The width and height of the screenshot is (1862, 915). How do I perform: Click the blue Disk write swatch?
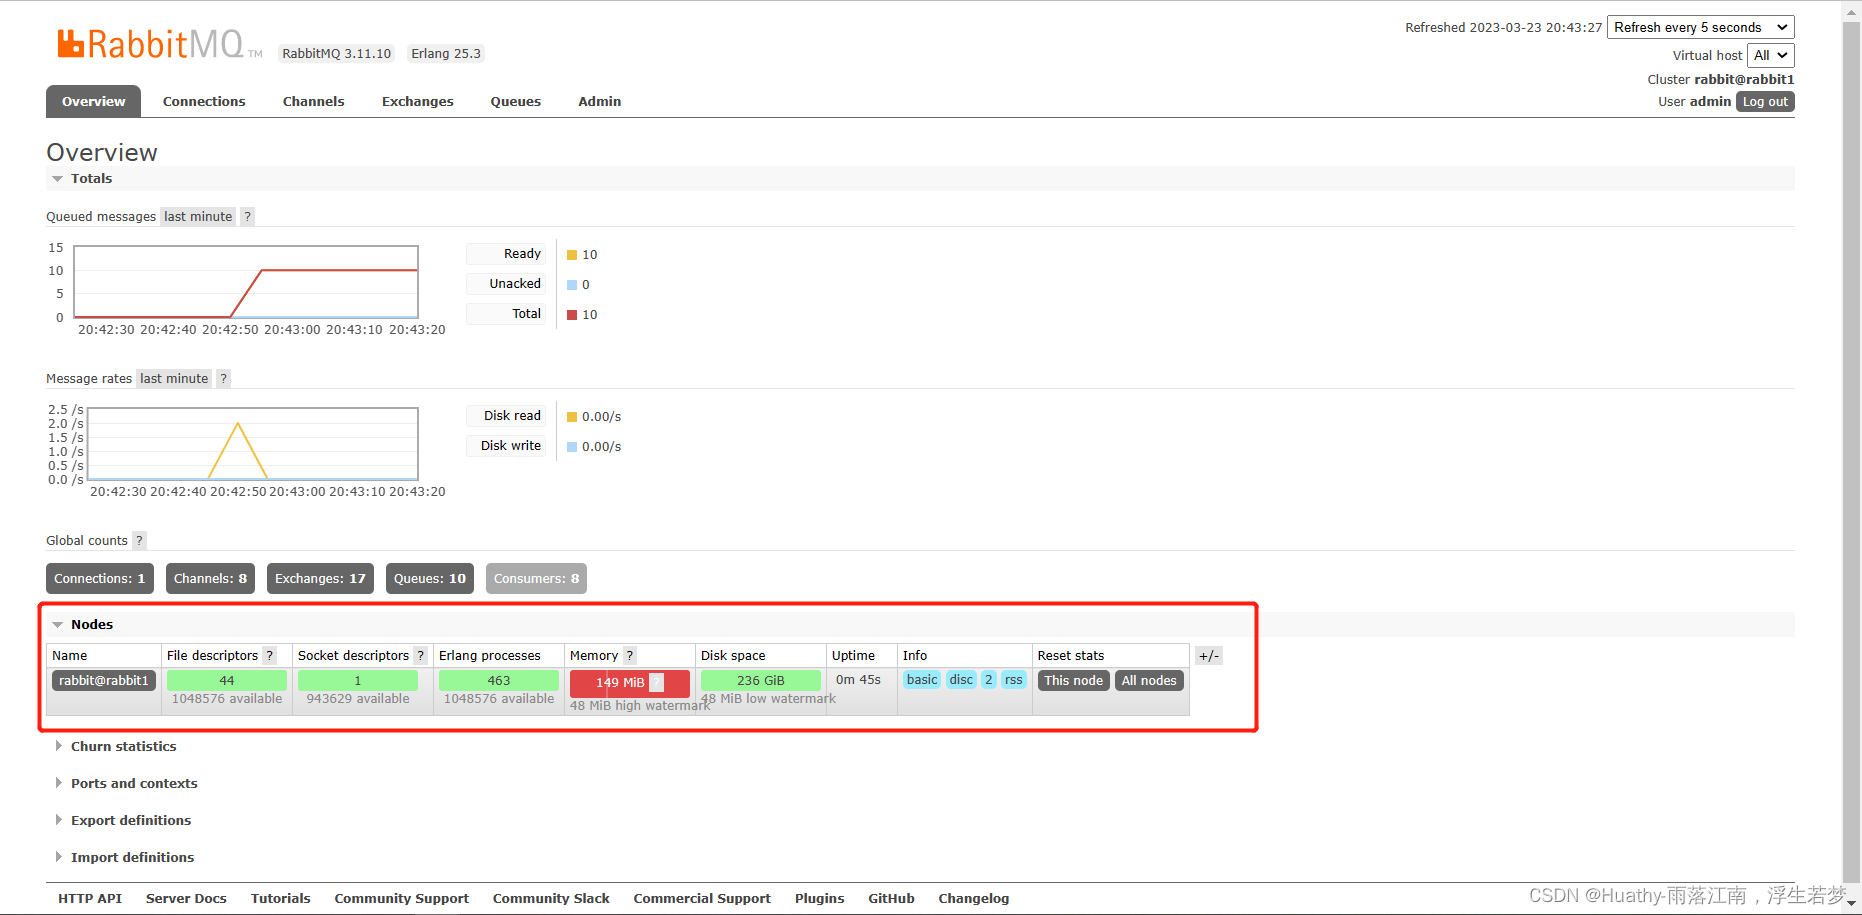coord(572,447)
